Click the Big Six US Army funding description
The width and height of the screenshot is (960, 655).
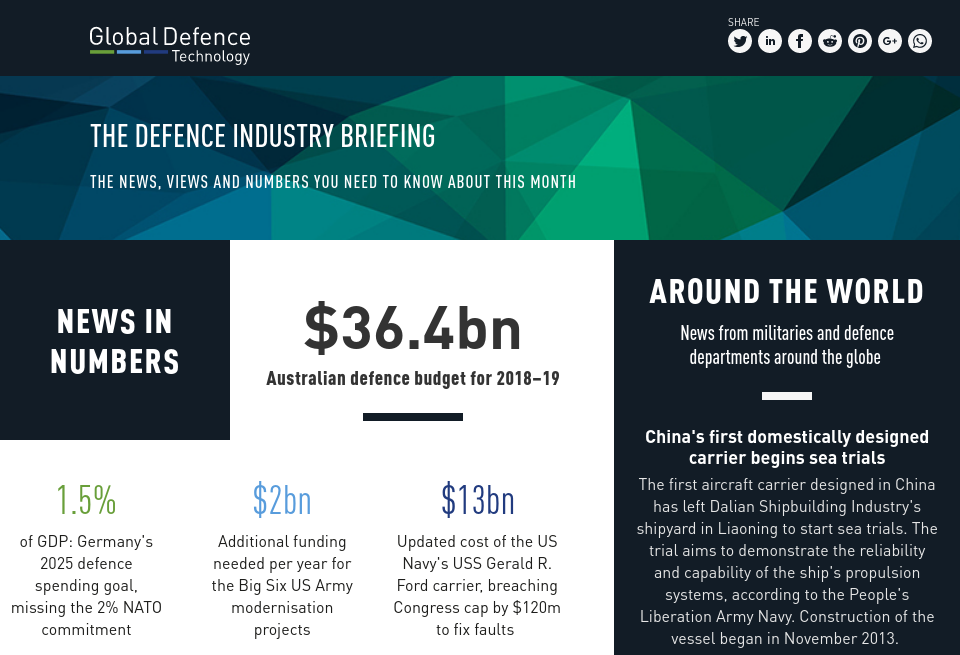(x=282, y=585)
